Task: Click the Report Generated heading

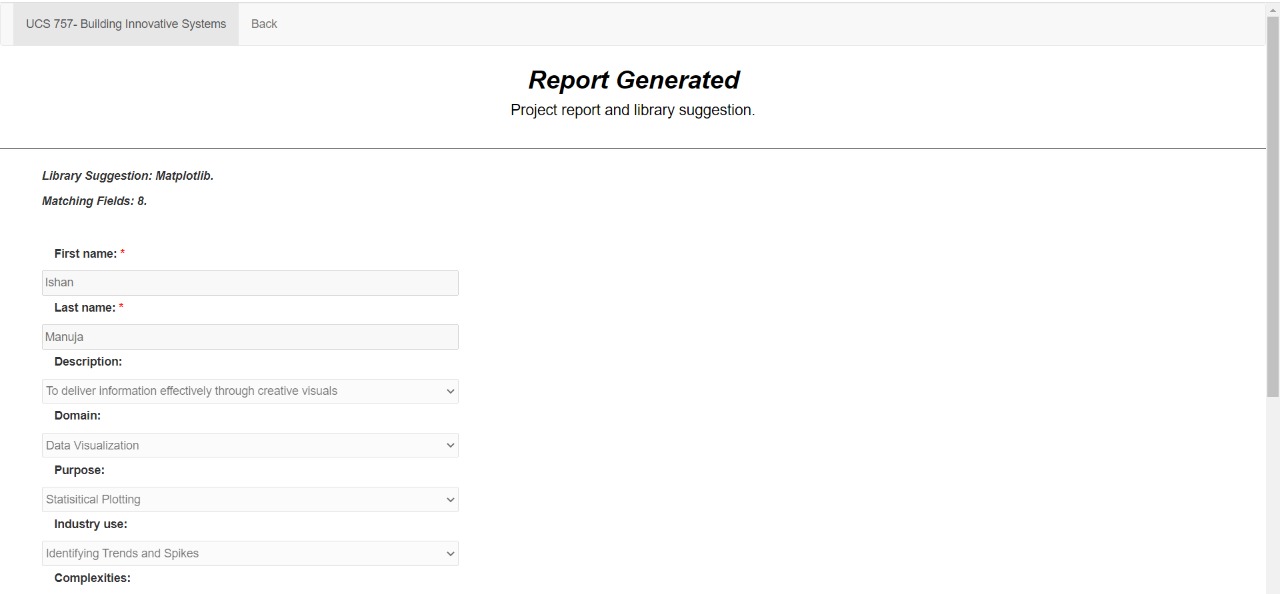Action: click(634, 79)
